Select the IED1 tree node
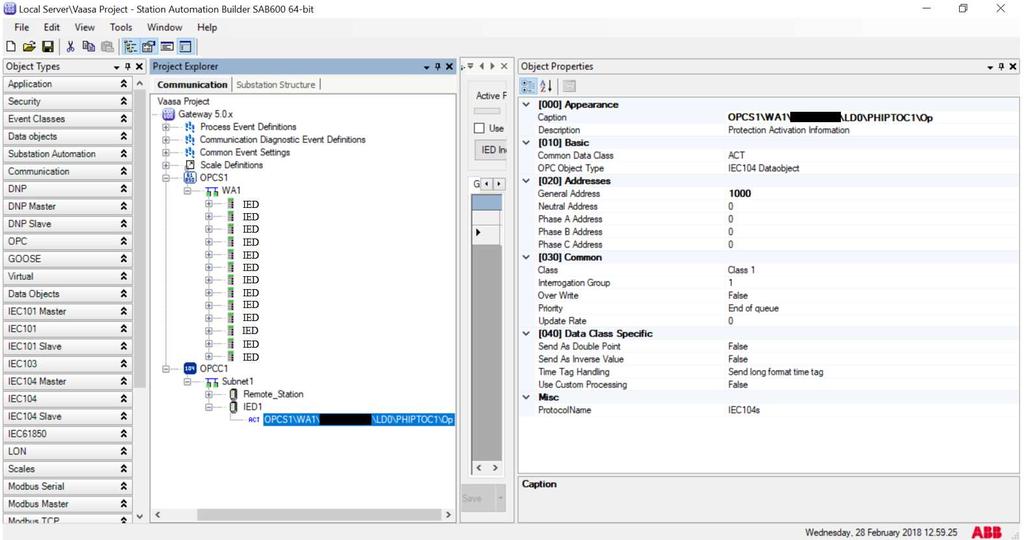 click(x=253, y=407)
